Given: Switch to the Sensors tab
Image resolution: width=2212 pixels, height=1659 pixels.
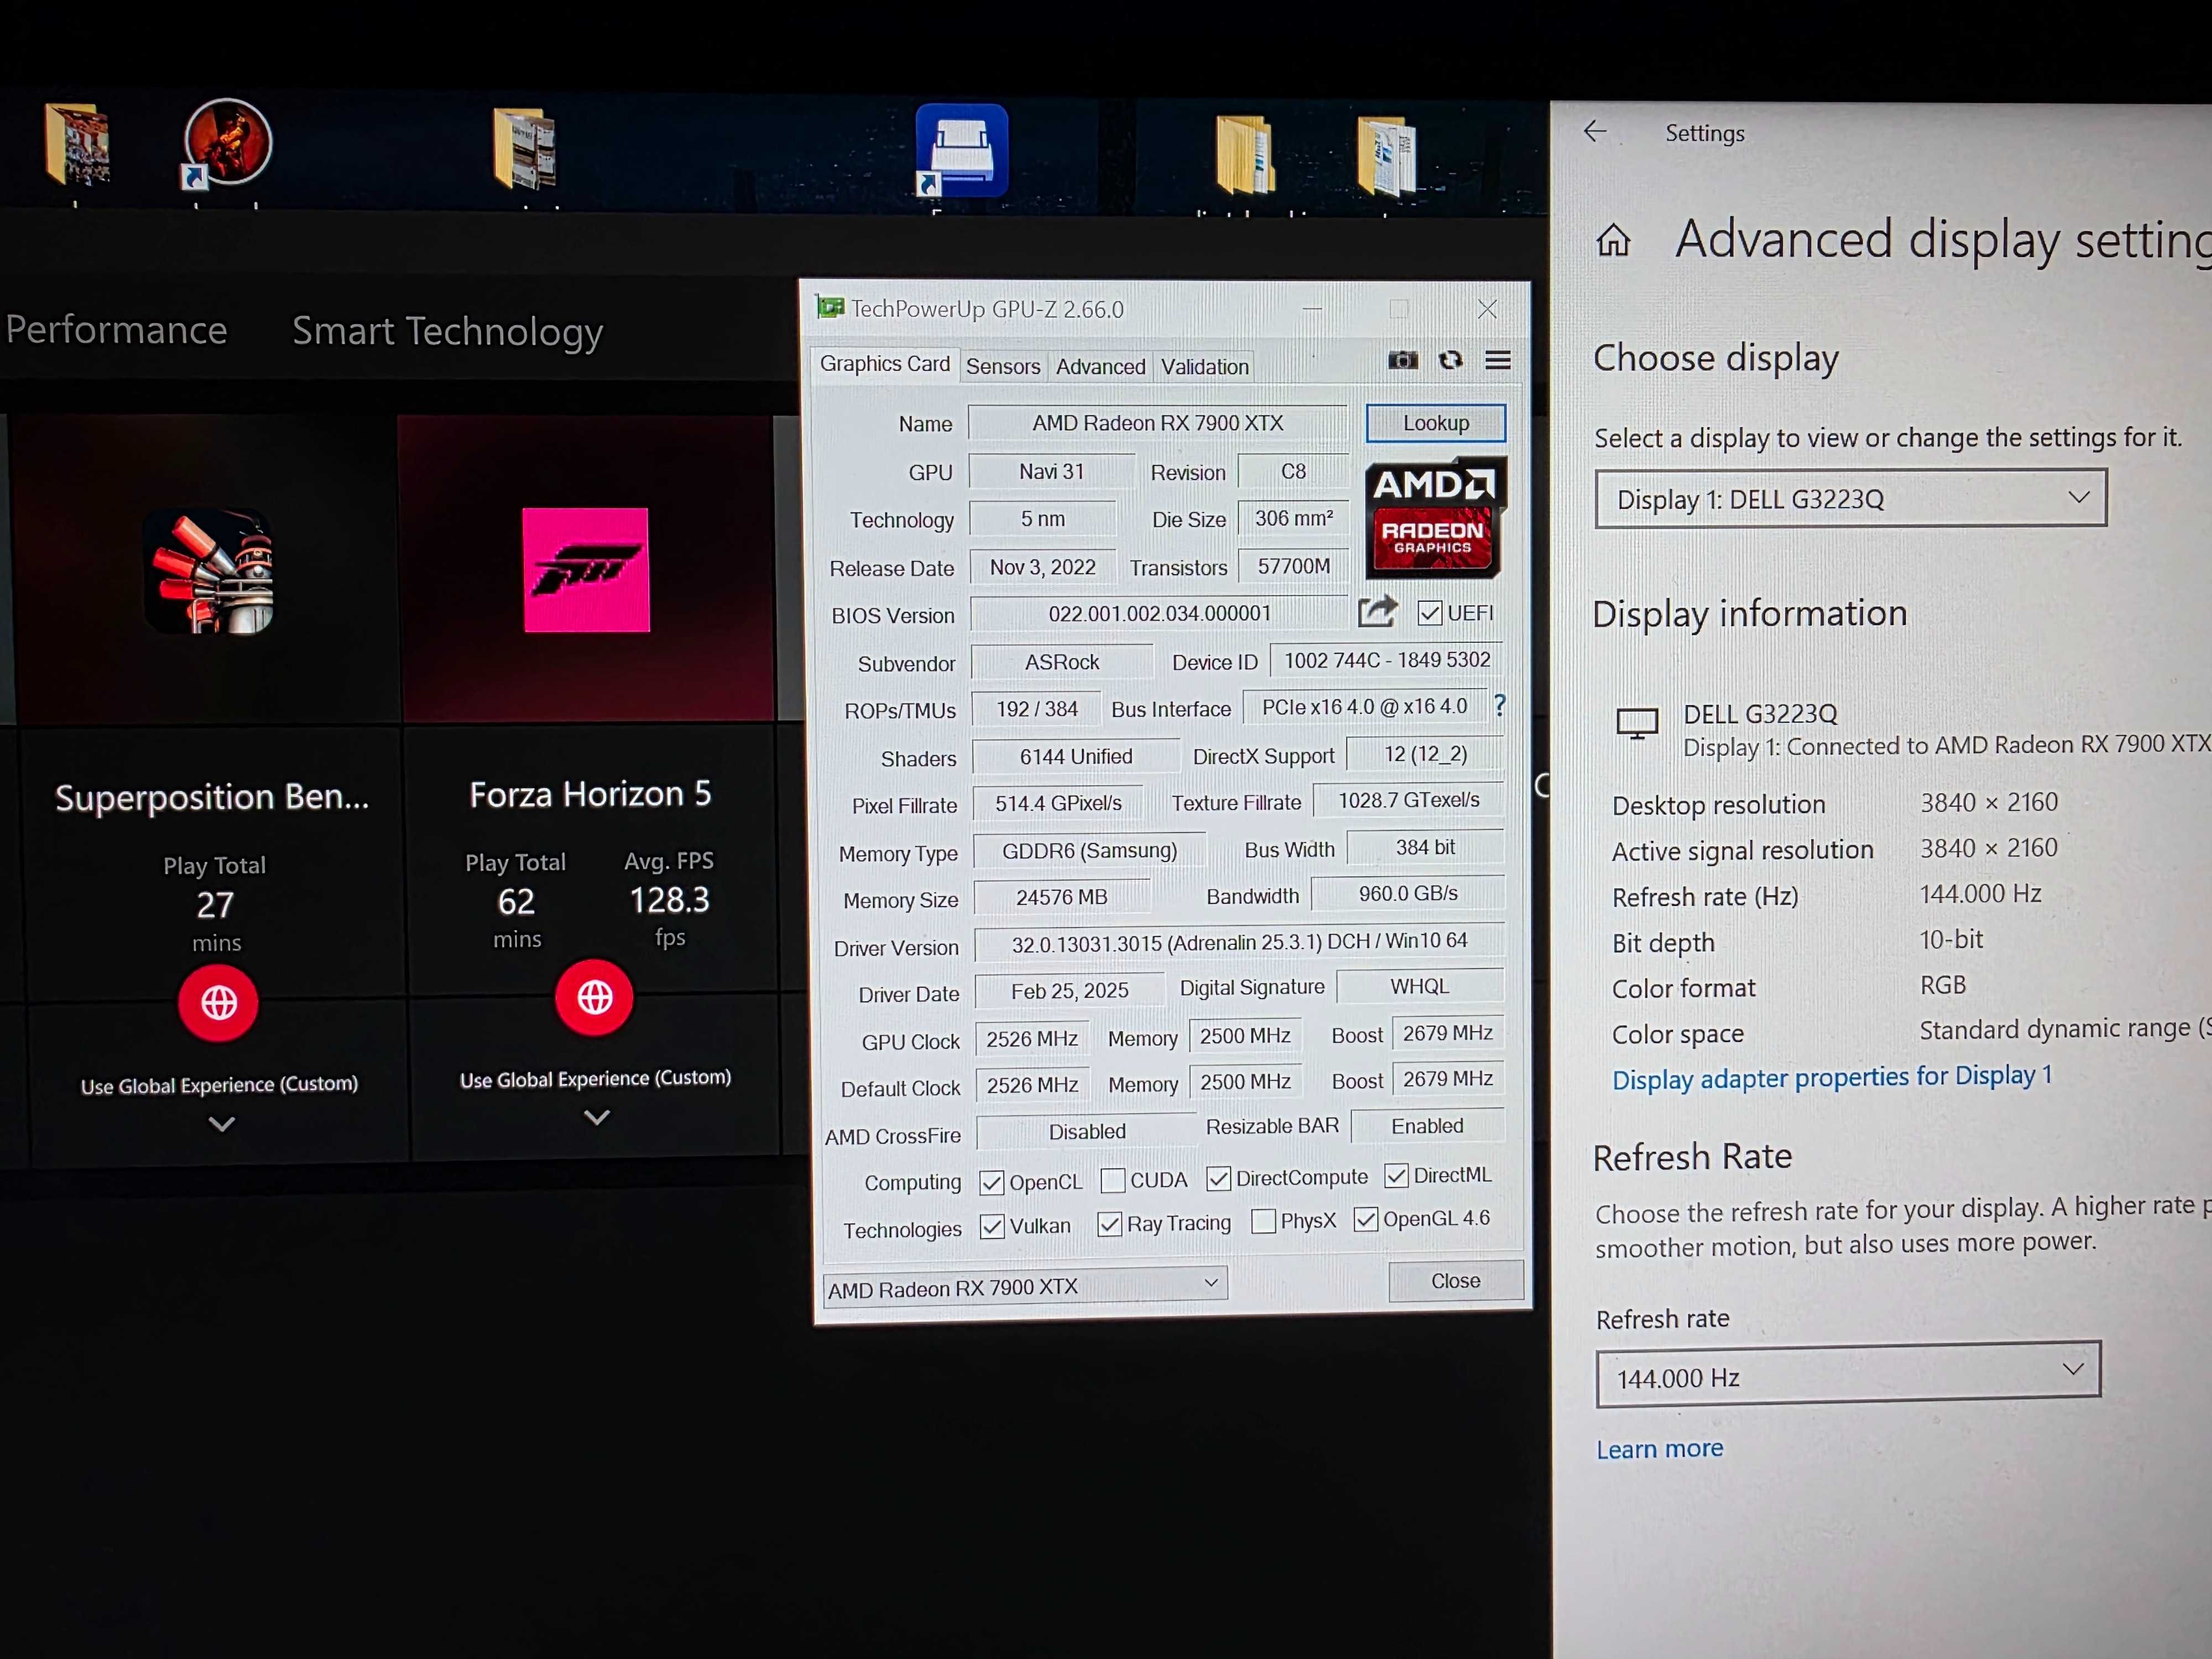Looking at the screenshot, I should (x=1002, y=366).
